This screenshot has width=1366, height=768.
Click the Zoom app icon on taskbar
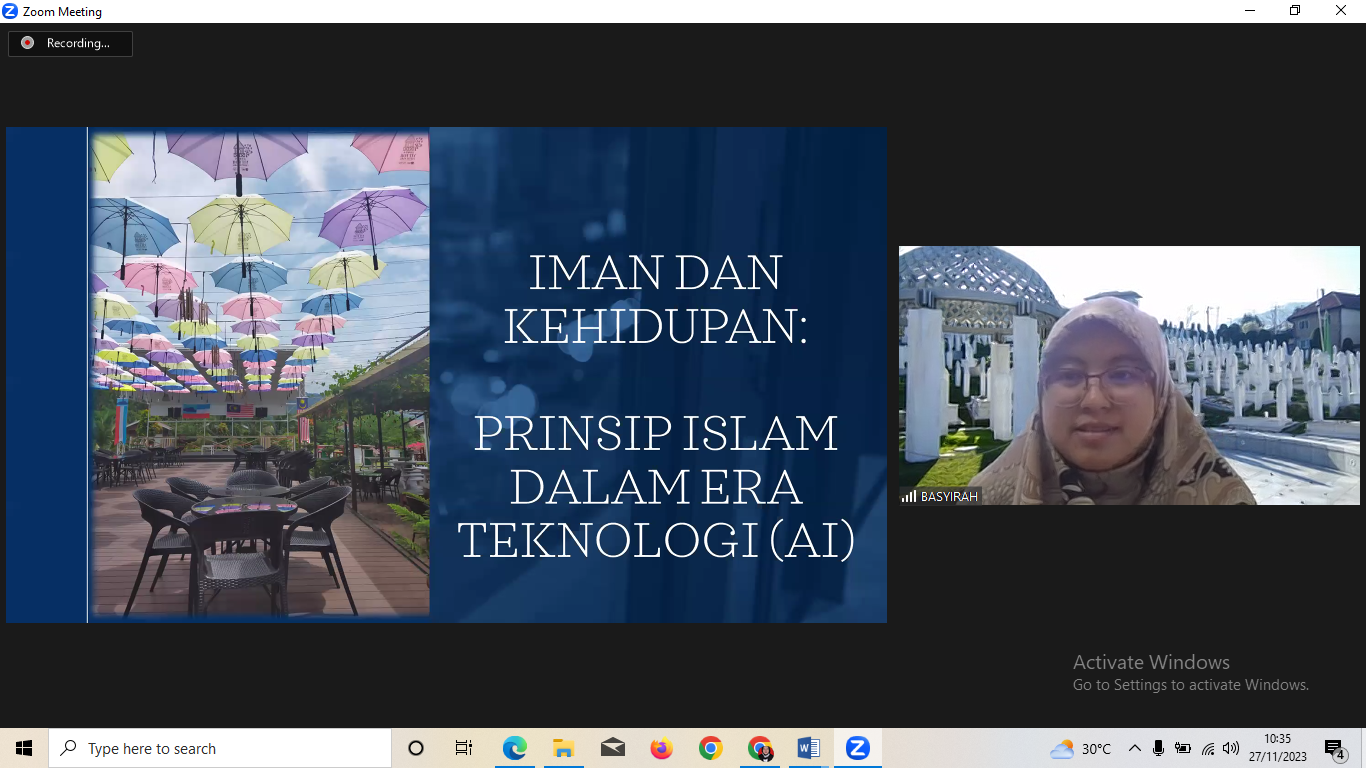[857, 748]
